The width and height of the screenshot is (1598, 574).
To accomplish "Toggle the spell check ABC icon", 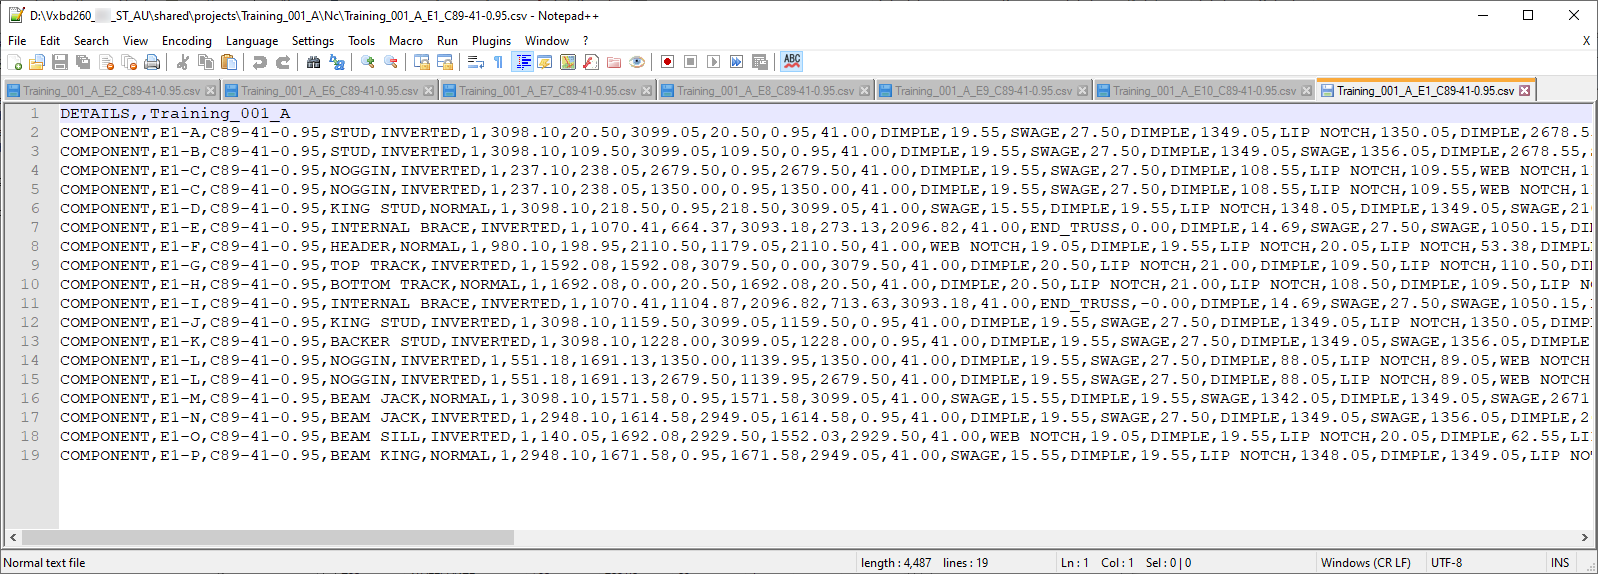I will [792, 62].
